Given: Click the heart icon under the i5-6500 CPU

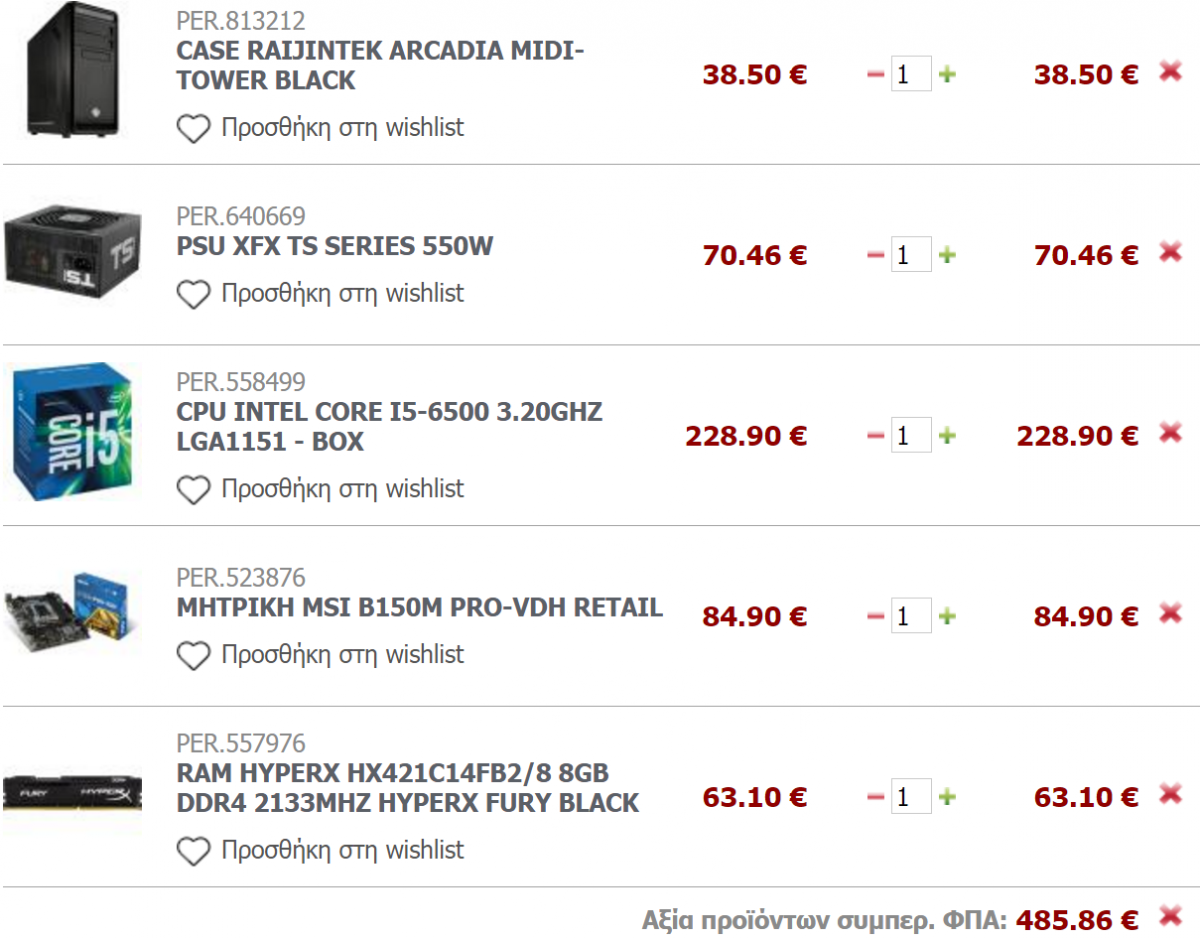Looking at the screenshot, I should (x=193, y=489).
